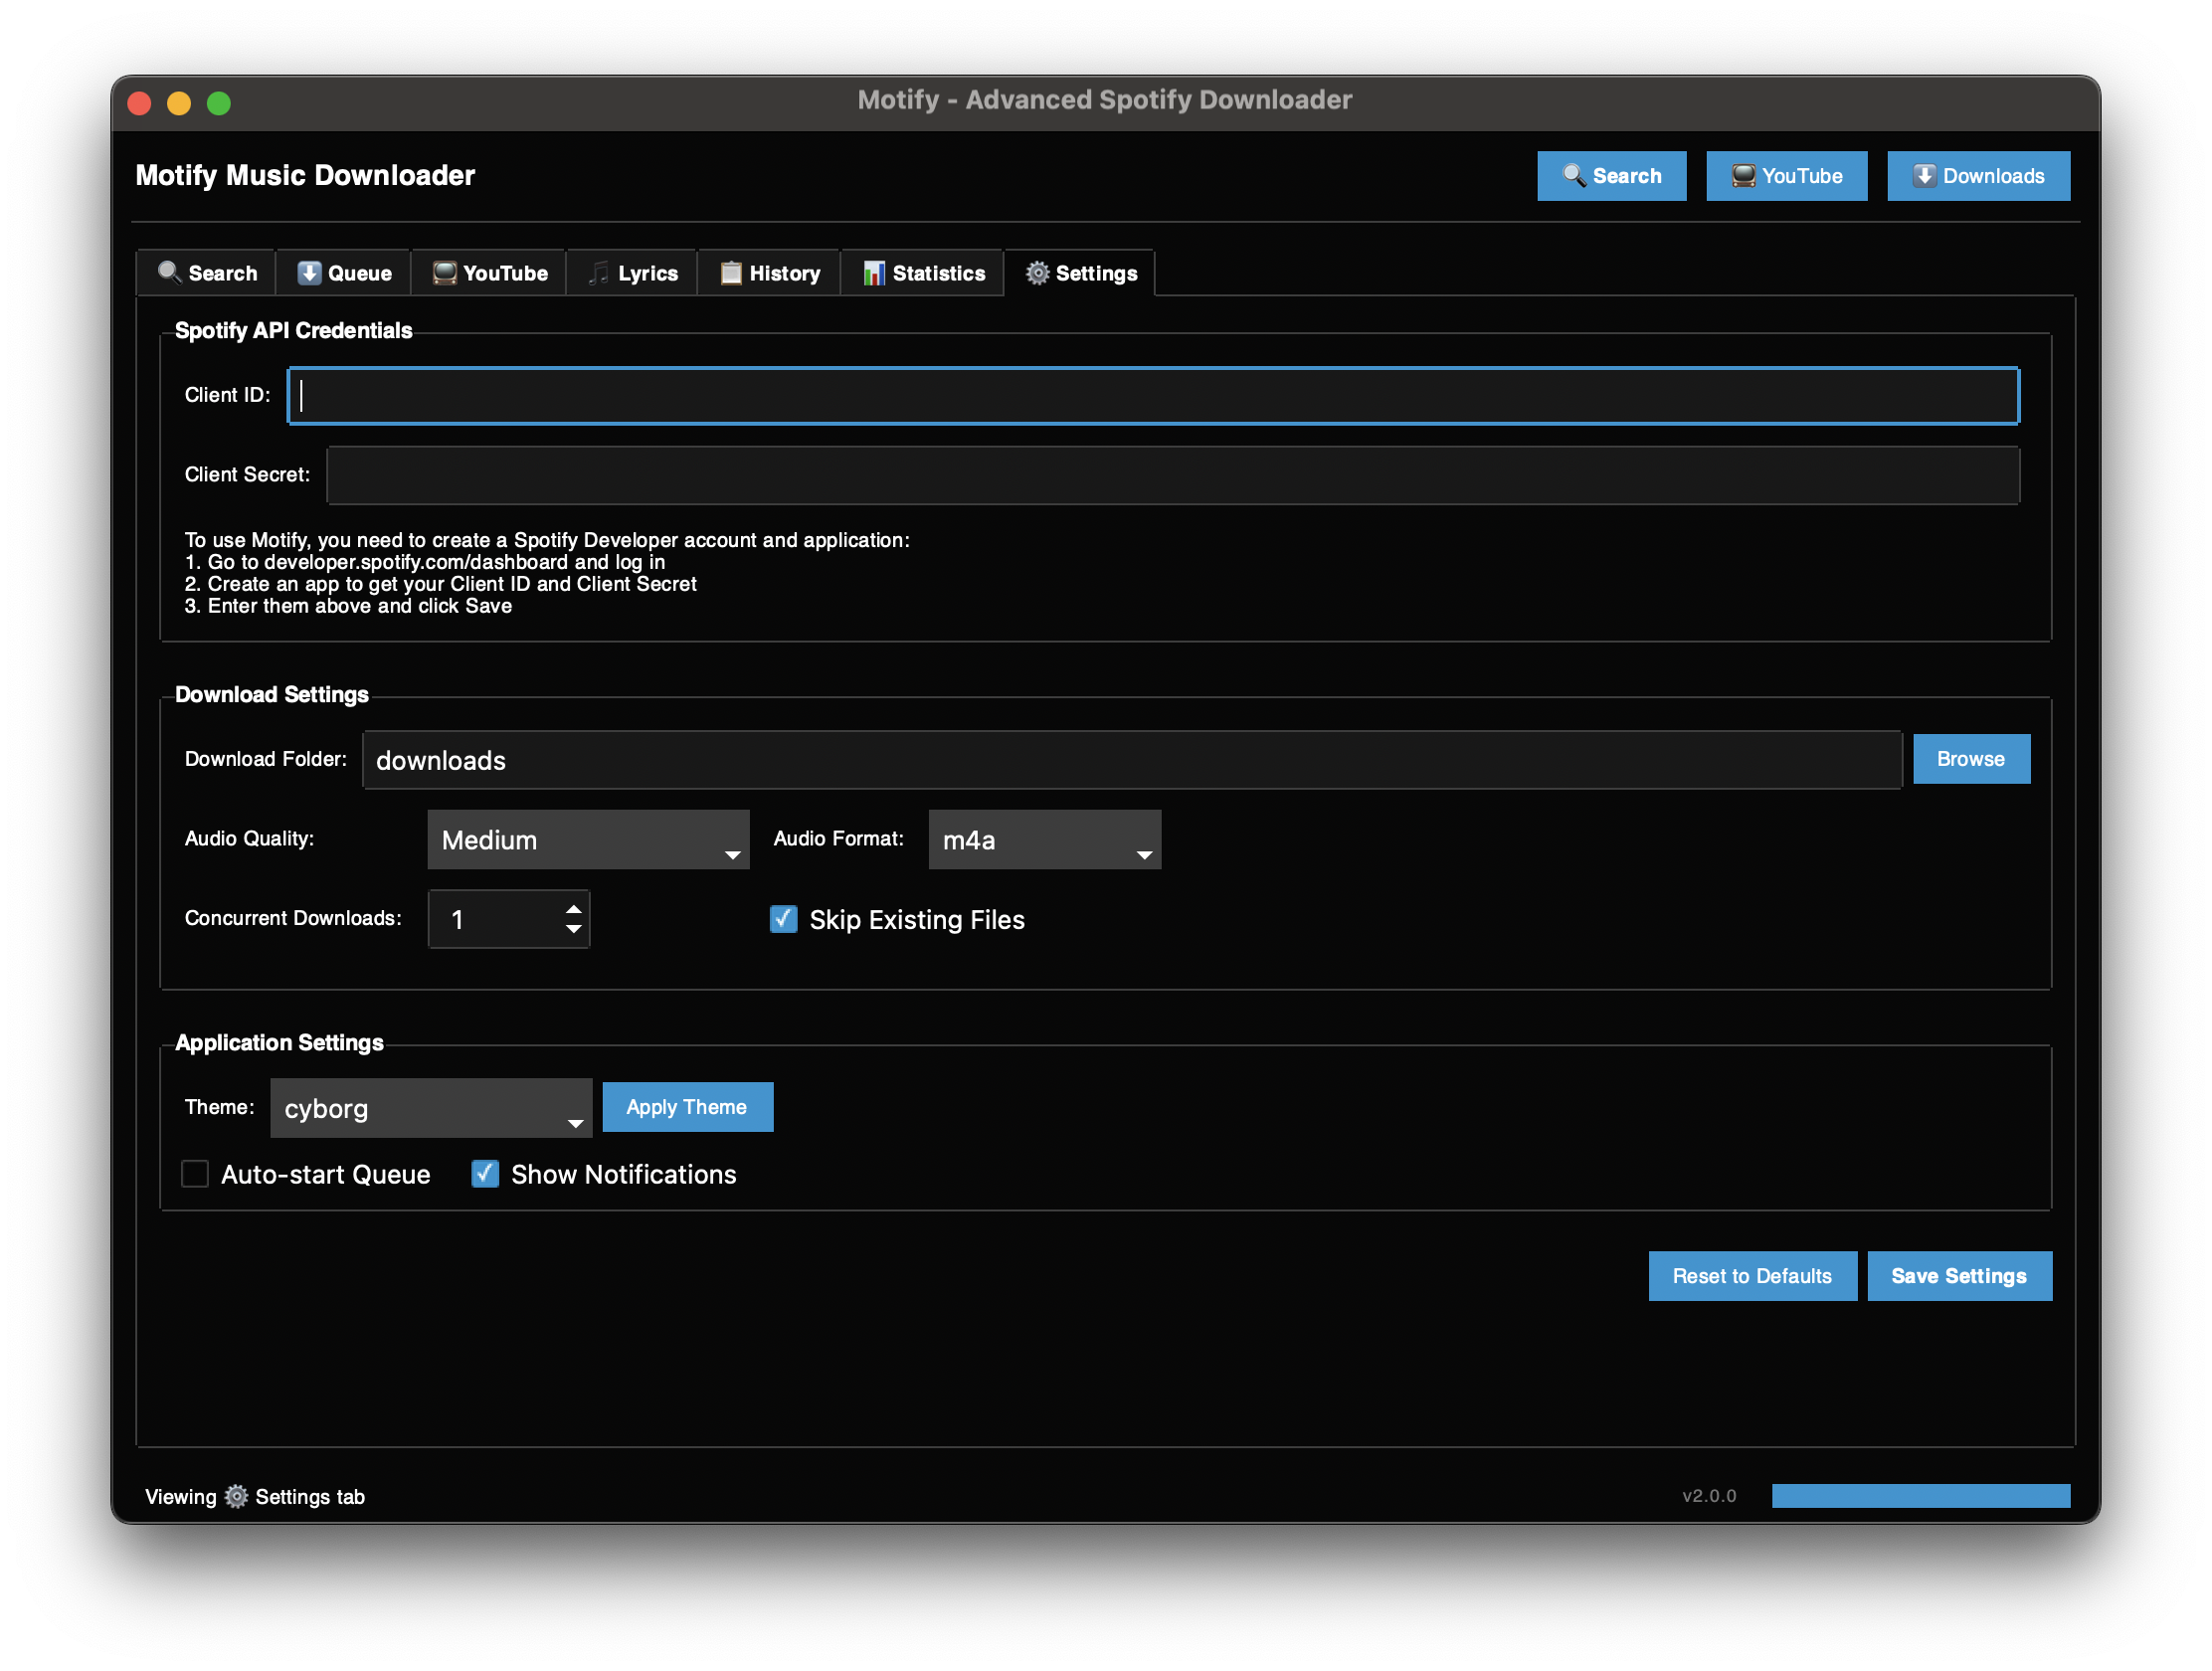
Task: Click the Client Secret input field
Action: [x=1172, y=476]
